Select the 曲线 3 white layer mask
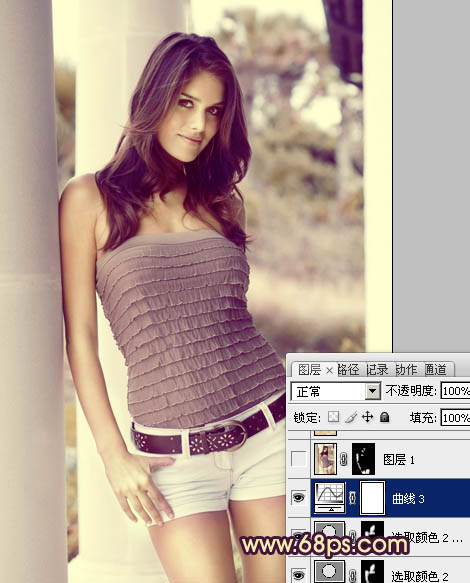 tap(373, 498)
